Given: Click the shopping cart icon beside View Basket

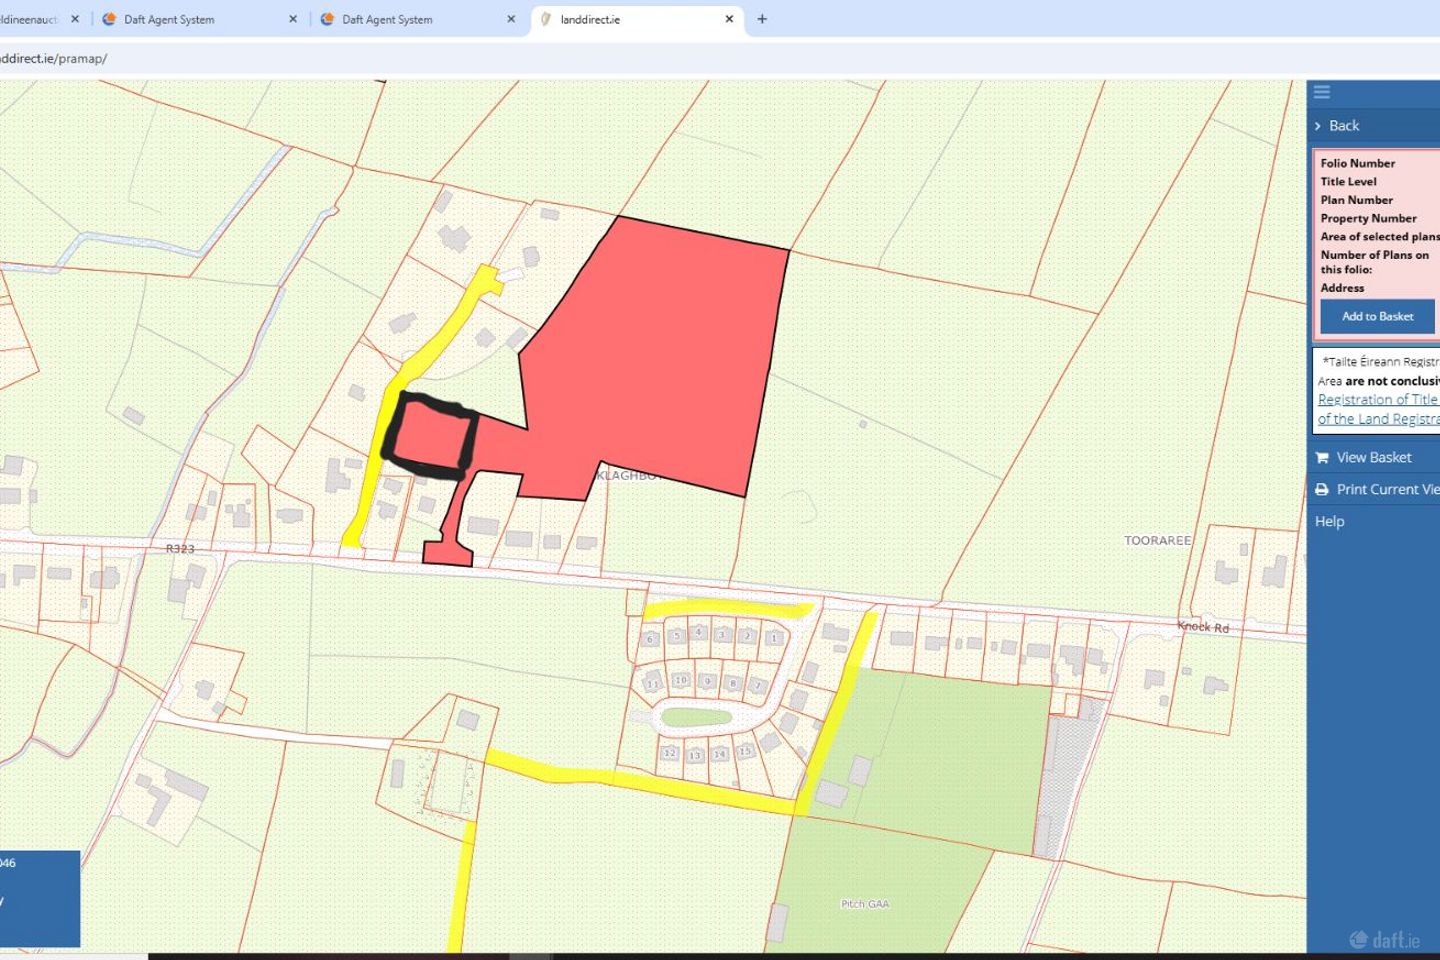Looking at the screenshot, I should coord(1322,458).
